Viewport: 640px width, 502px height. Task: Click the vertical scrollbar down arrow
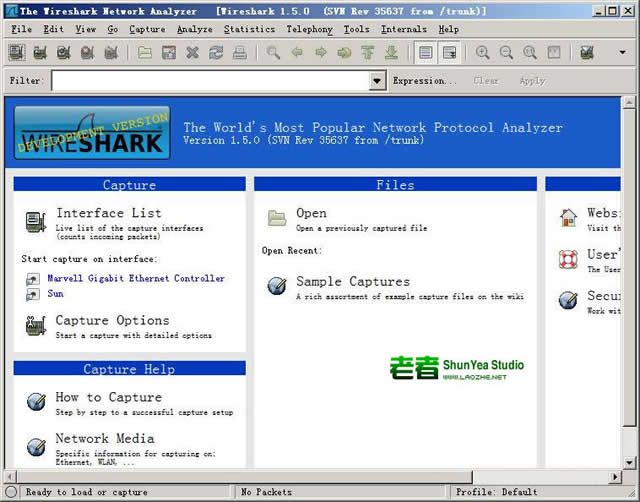(629, 462)
